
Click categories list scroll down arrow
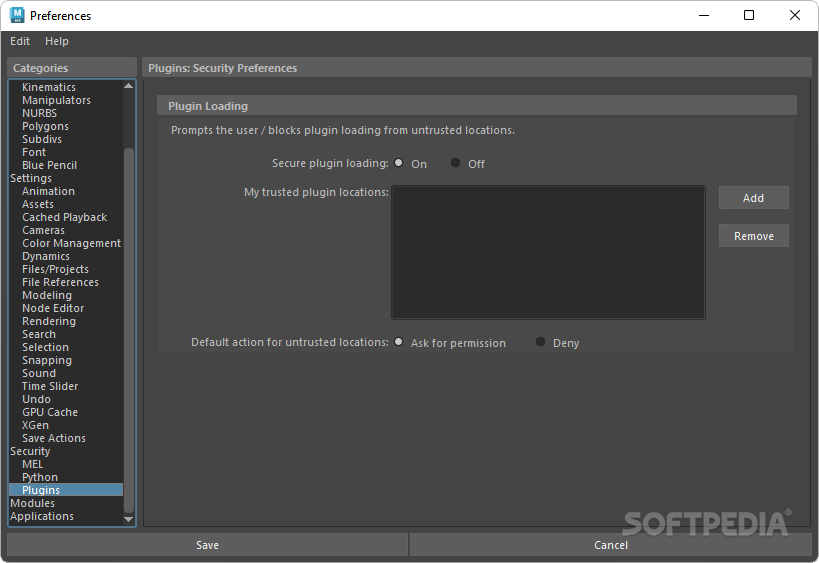pos(128,519)
